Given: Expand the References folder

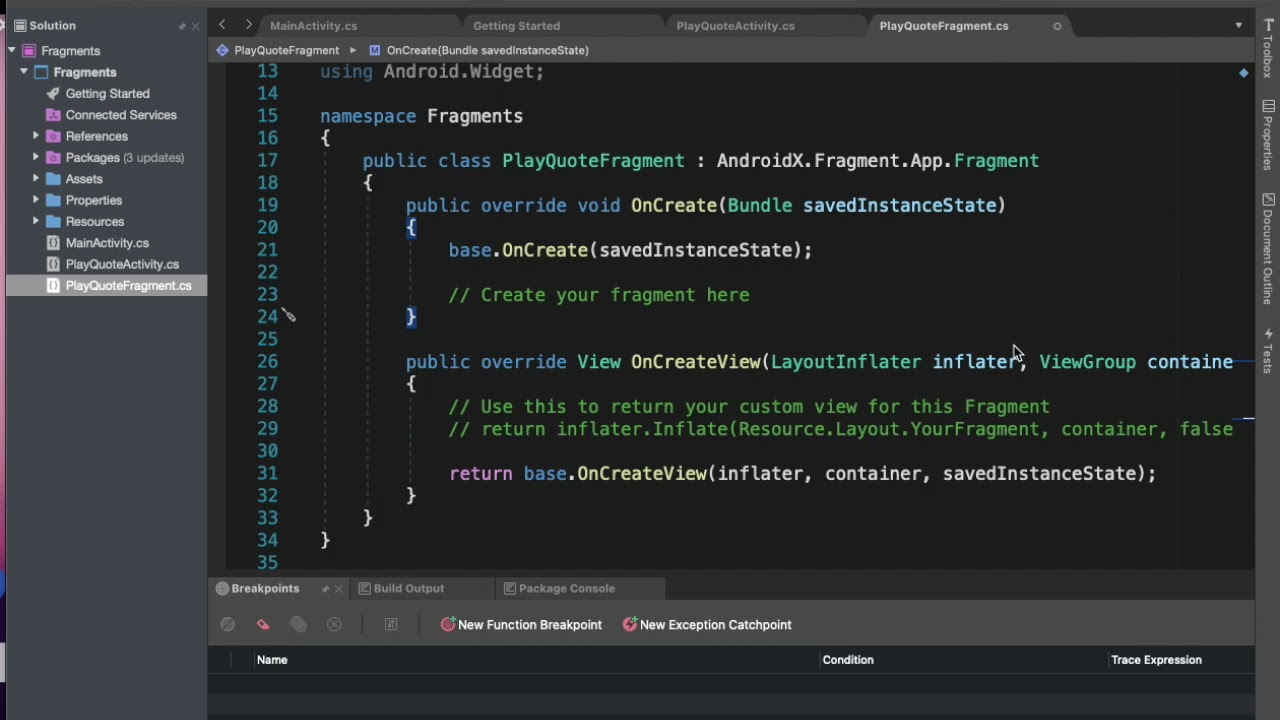Looking at the screenshot, I should pyautogui.click(x=36, y=136).
